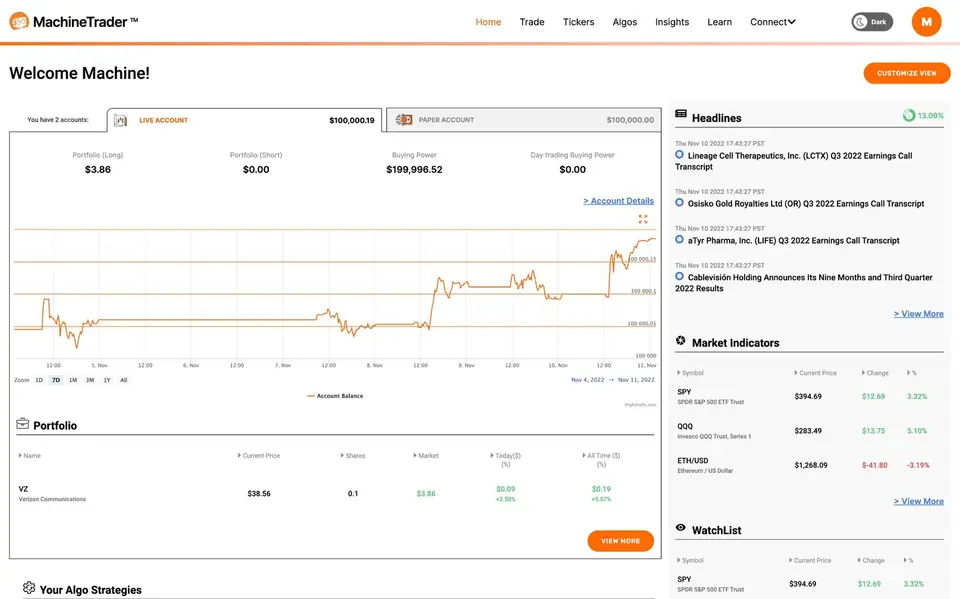Image resolution: width=960 pixels, height=599 pixels.
Task: Open Headlines View More link
Action: 918,314
